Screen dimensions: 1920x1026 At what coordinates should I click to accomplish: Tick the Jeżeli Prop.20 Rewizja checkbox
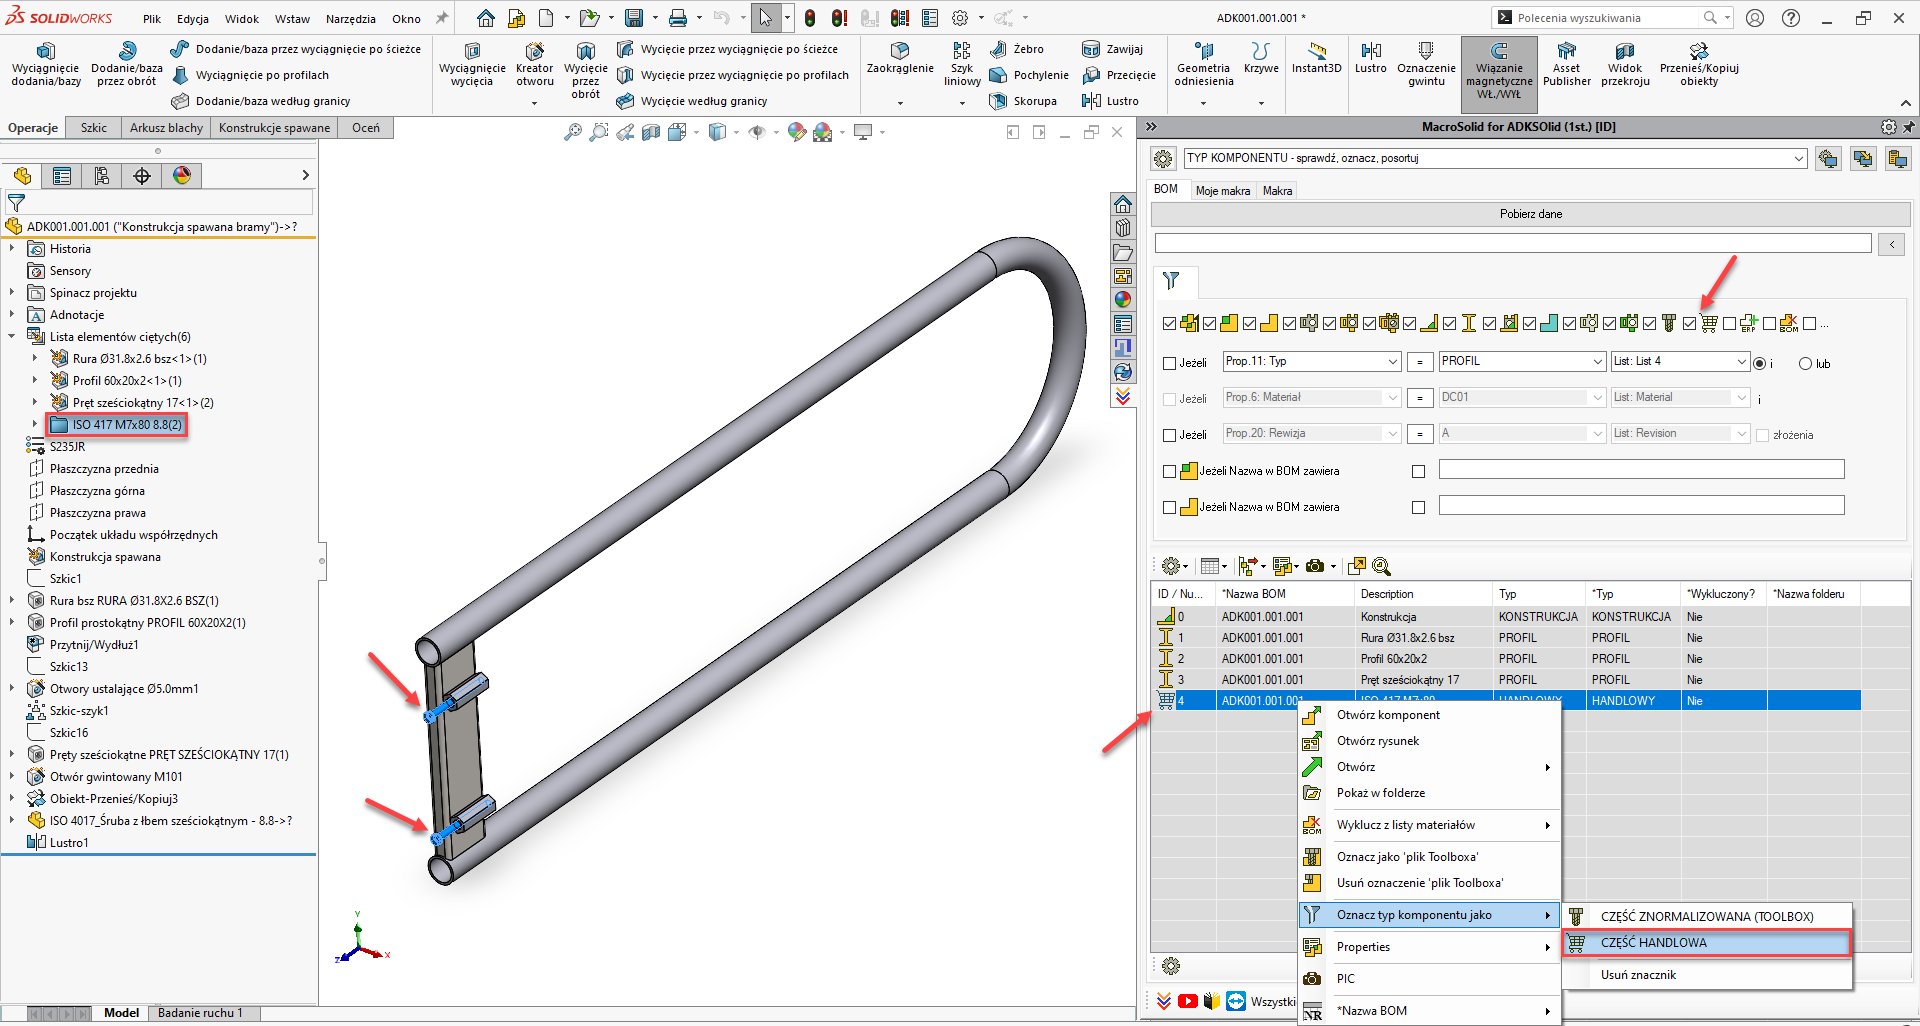click(x=1169, y=435)
